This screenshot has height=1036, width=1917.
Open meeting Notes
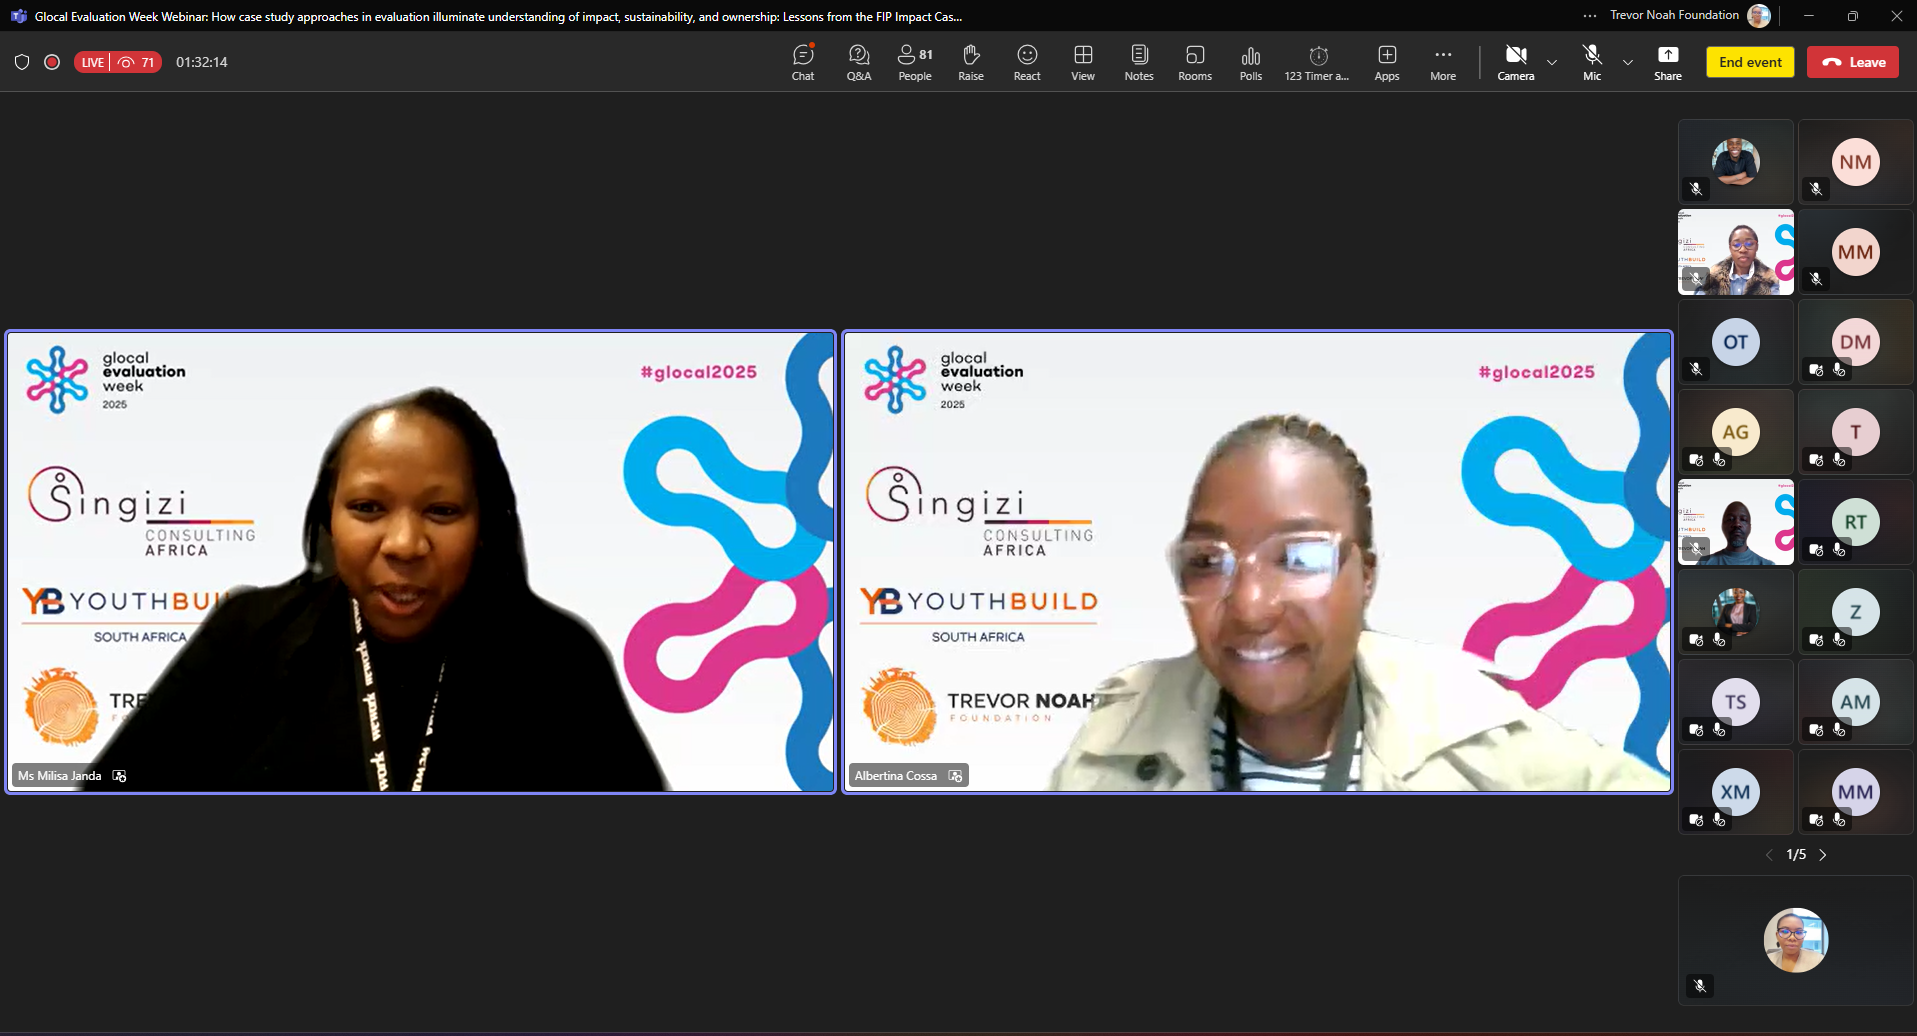[x=1139, y=62]
